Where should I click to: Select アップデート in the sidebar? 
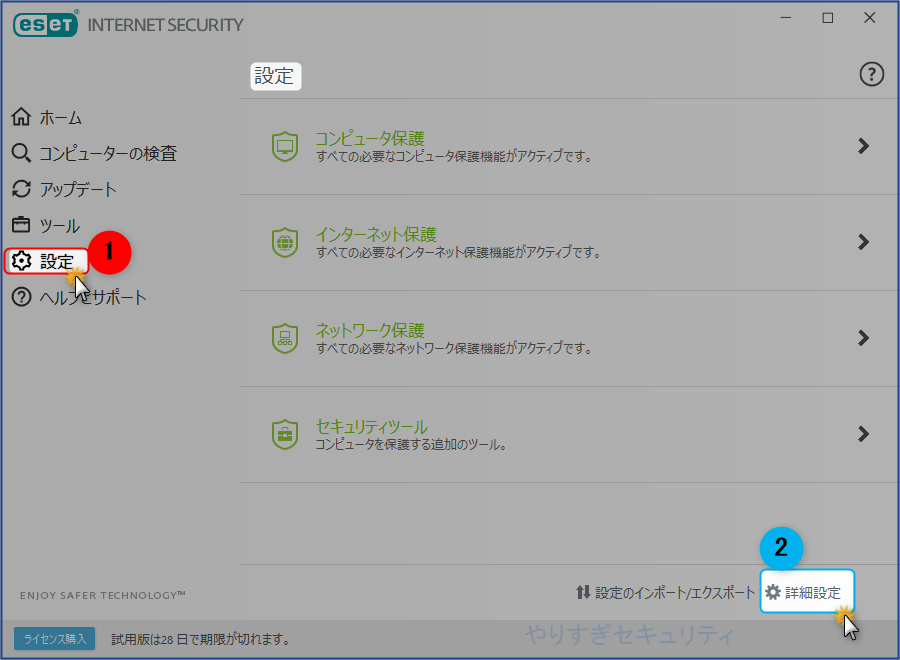pos(78,189)
